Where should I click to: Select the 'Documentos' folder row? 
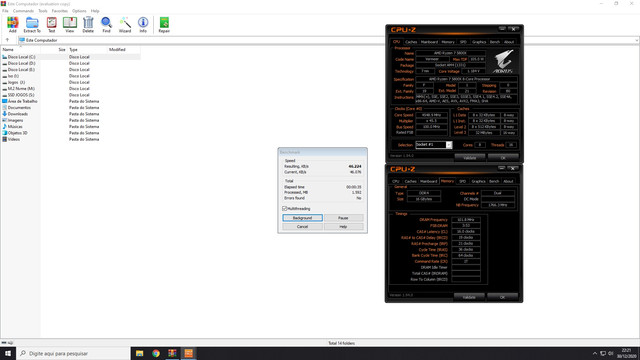pyautogui.click(x=71, y=108)
